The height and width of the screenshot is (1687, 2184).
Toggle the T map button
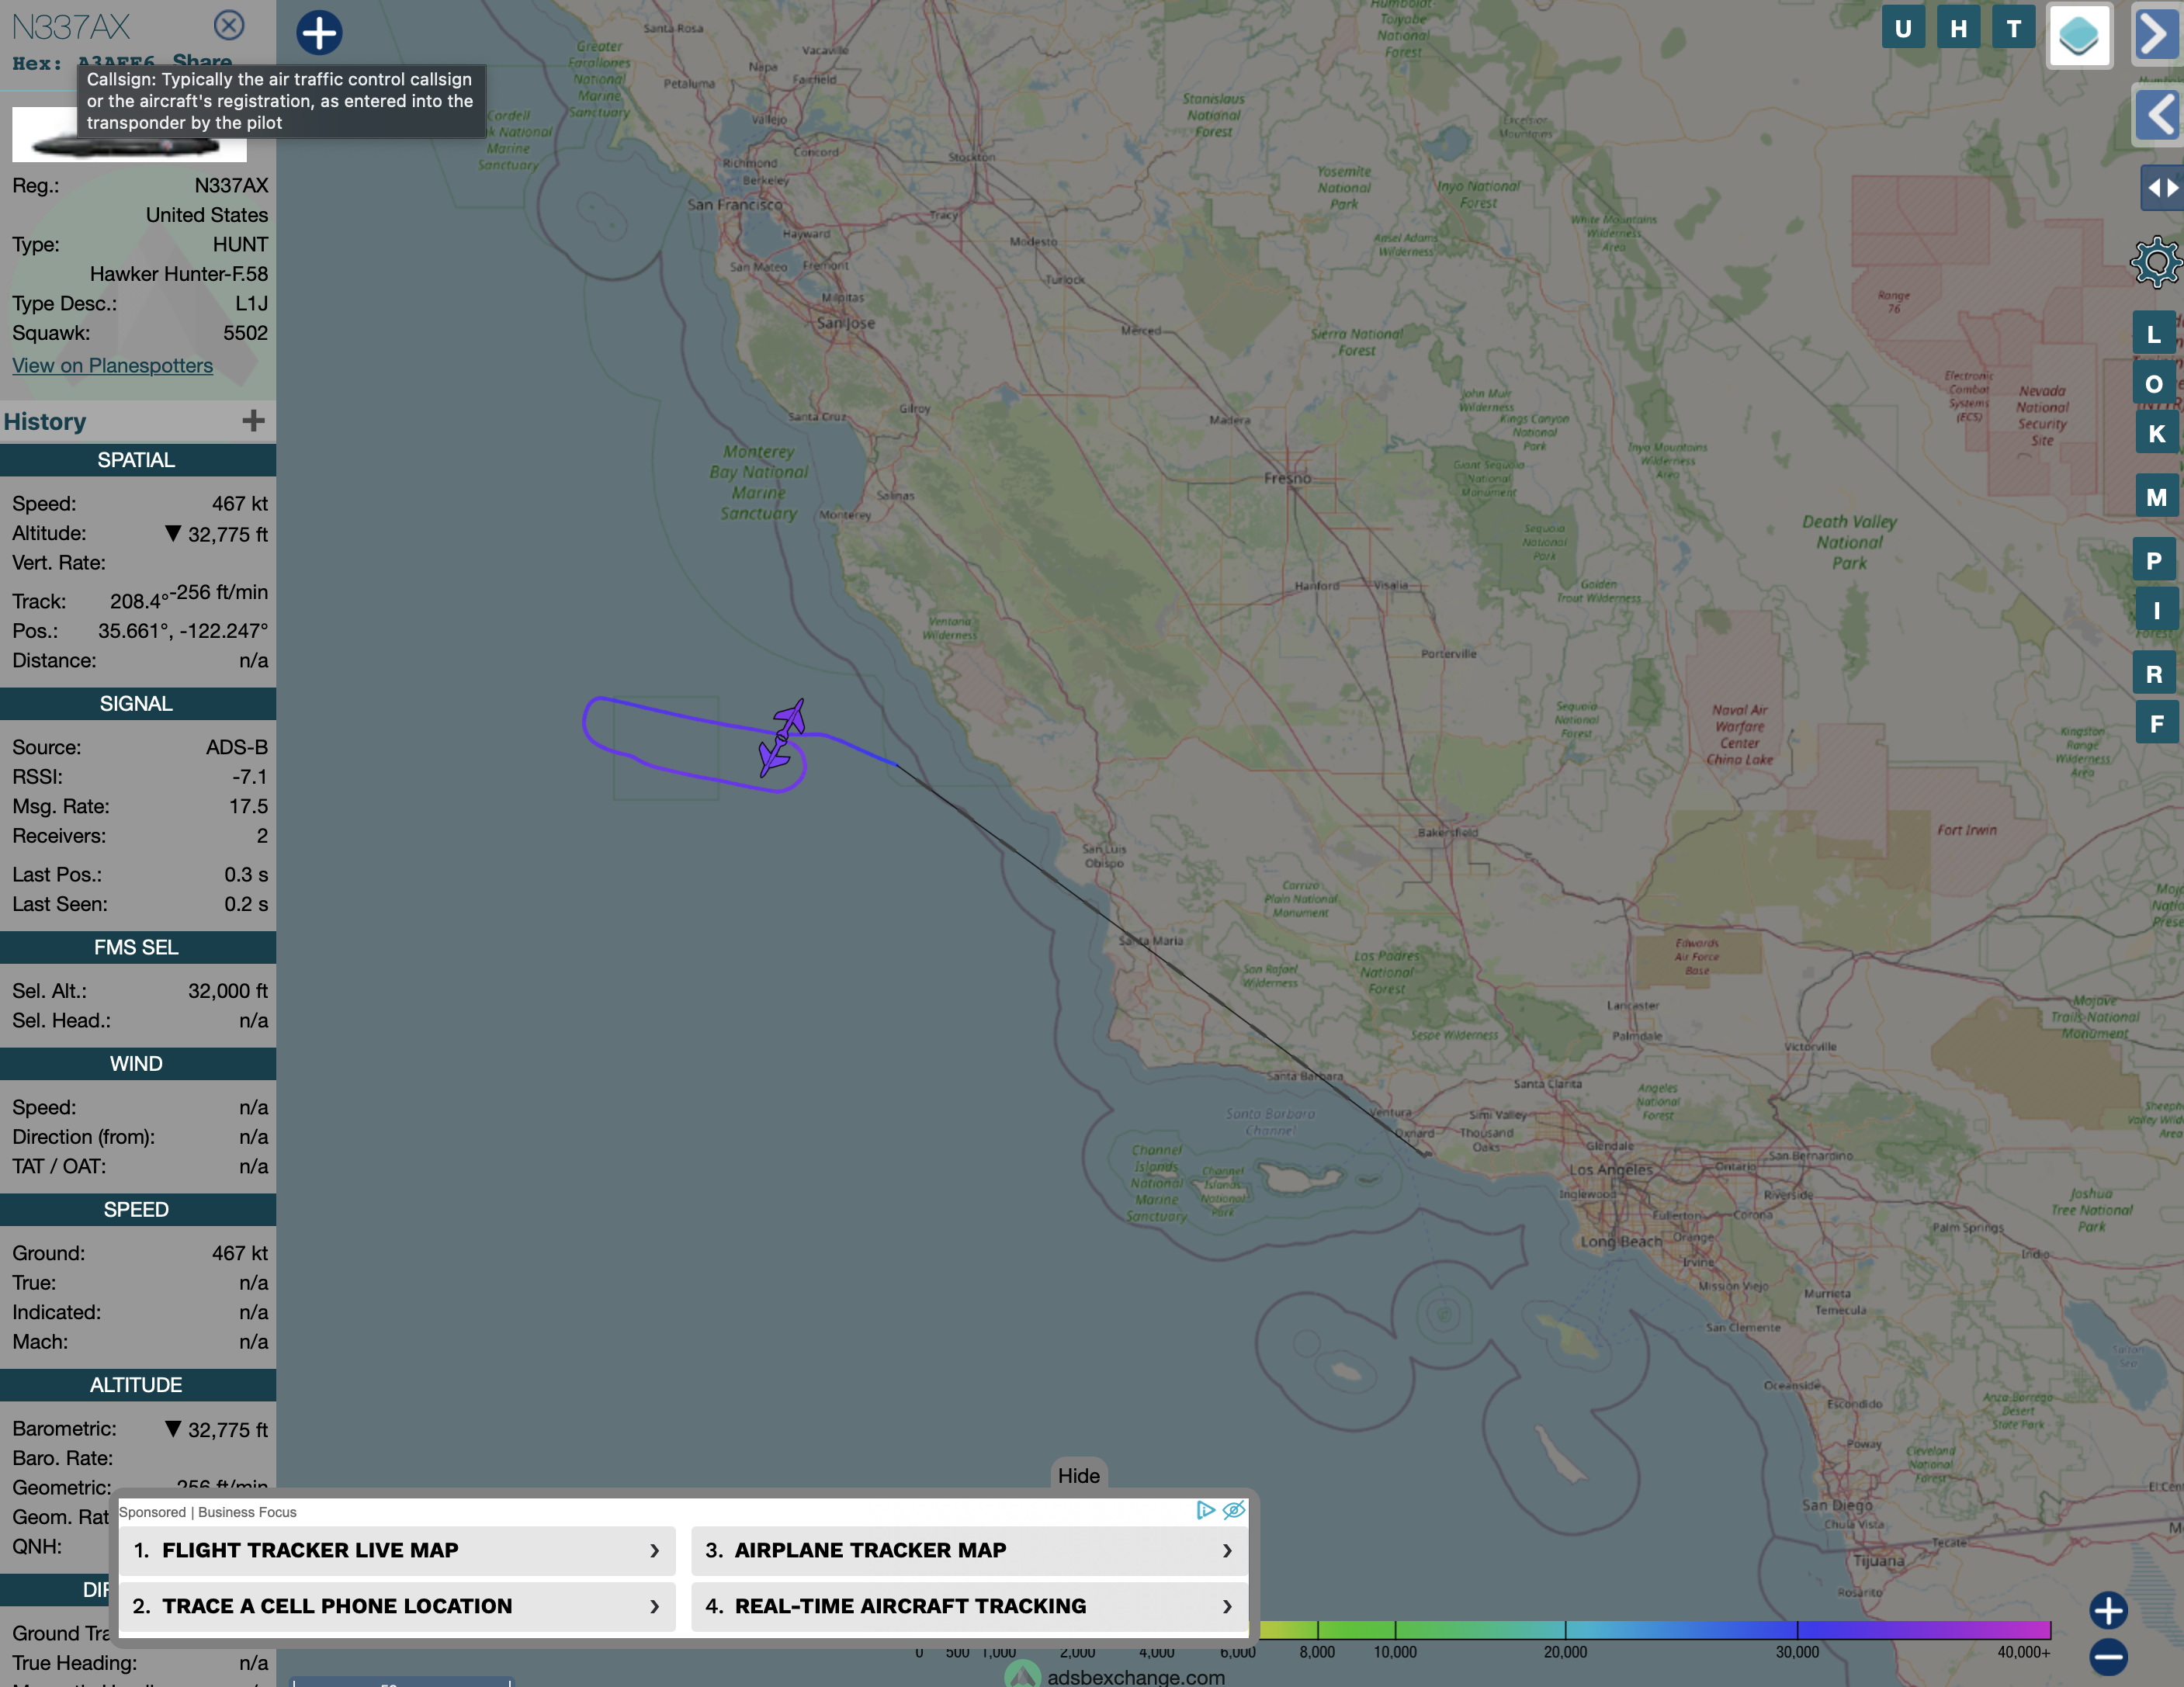[2014, 28]
